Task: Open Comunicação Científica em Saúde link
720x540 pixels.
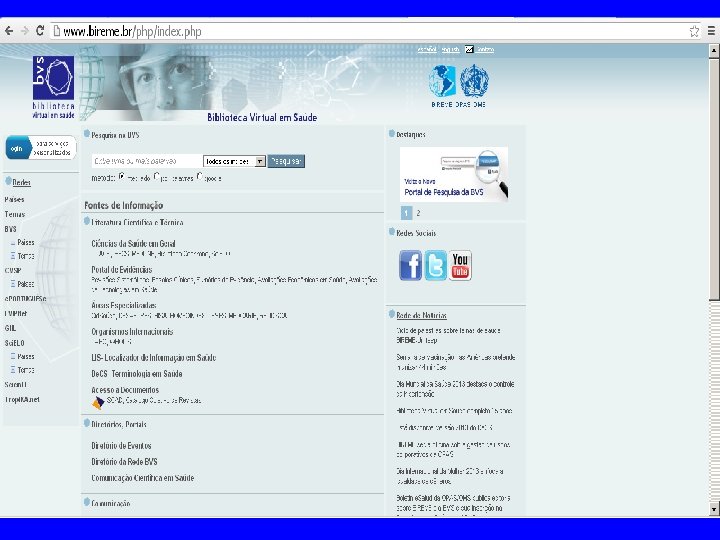Action: (142, 478)
